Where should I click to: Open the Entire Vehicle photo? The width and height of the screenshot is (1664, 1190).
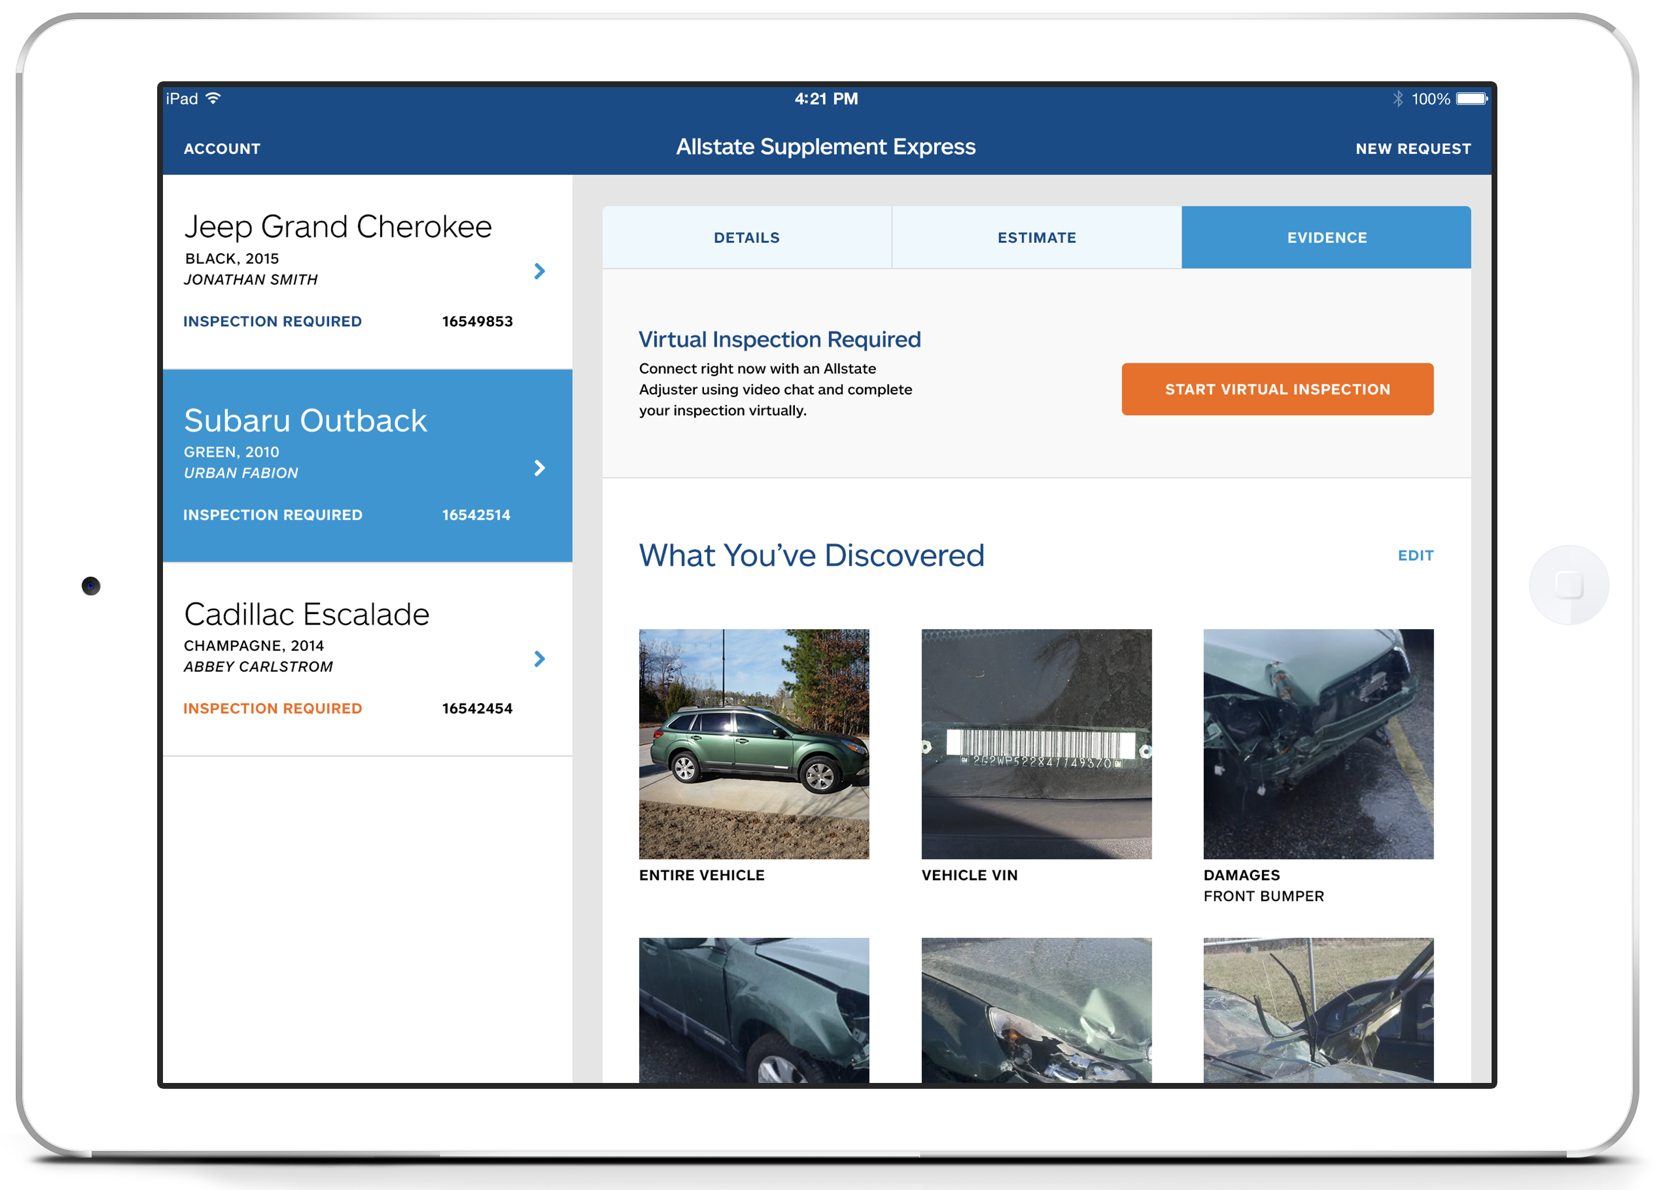tap(754, 744)
